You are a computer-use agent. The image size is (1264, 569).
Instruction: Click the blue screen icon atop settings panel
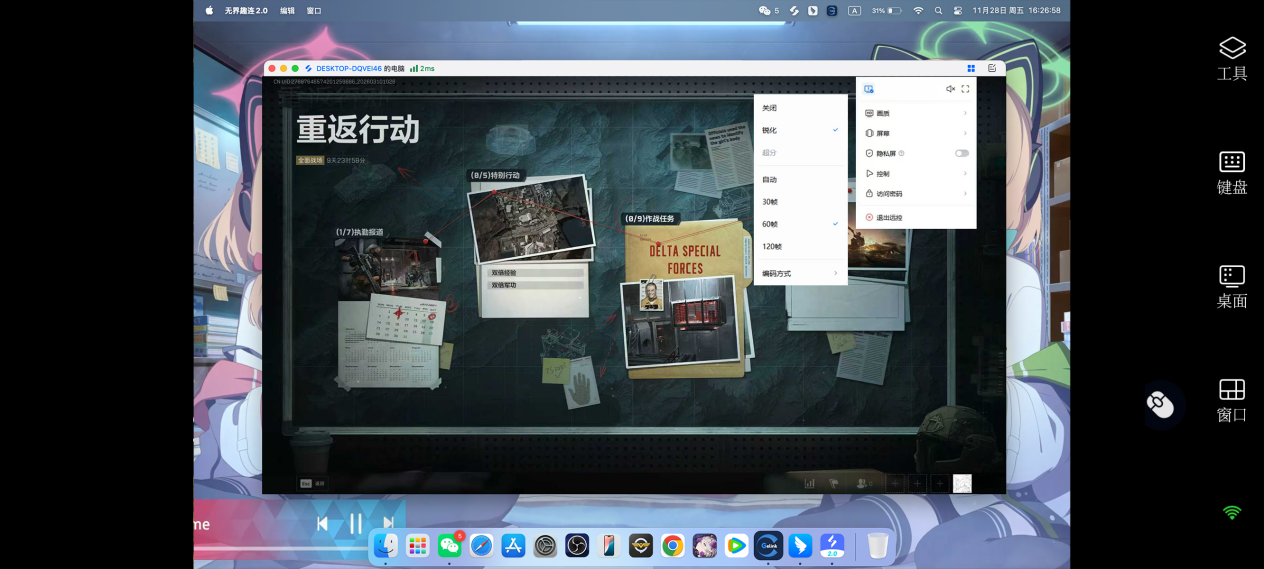pyautogui.click(x=869, y=89)
